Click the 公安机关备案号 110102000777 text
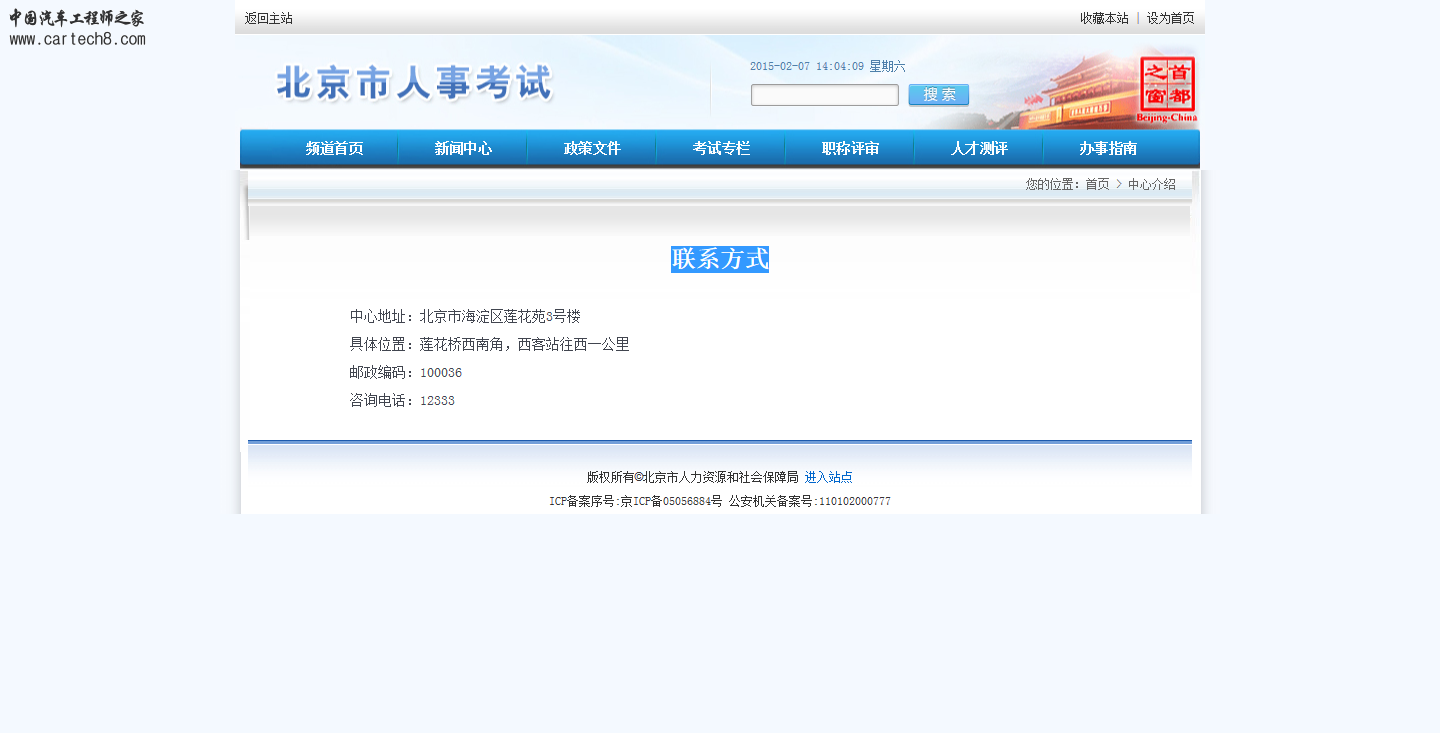This screenshot has height=733, width=1440. pyautogui.click(x=809, y=501)
